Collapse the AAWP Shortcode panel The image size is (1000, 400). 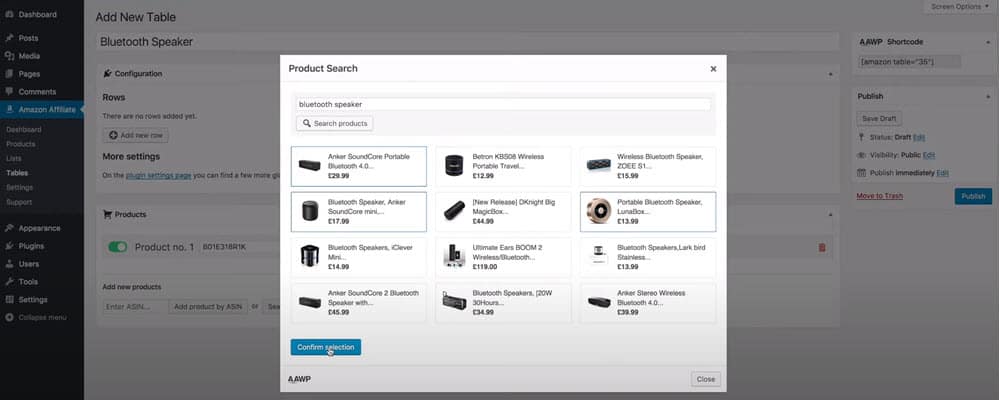[x=987, y=41]
